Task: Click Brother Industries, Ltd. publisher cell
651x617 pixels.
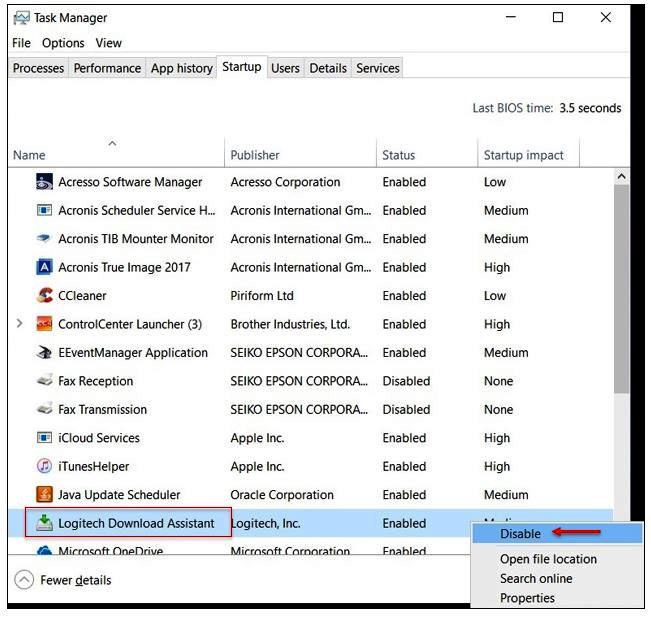Action: [x=290, y=324]
